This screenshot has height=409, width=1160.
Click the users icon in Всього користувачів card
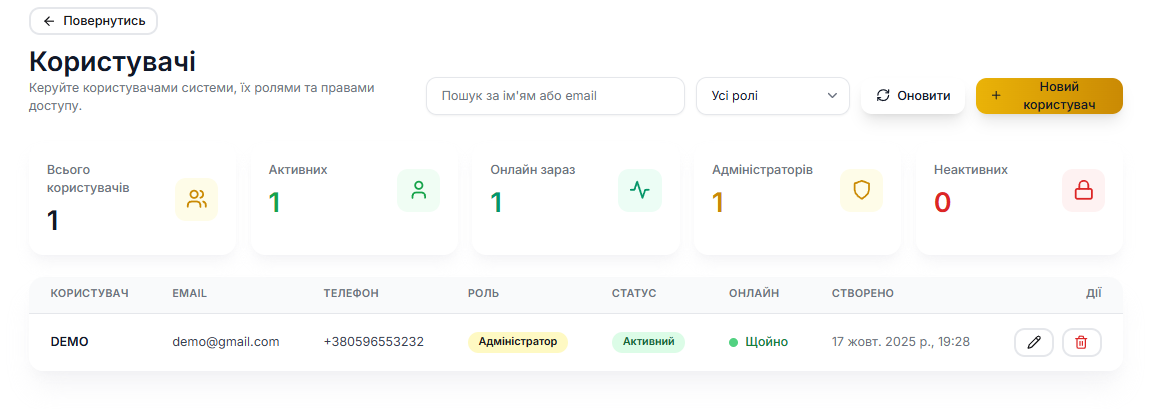coord(197,199)
